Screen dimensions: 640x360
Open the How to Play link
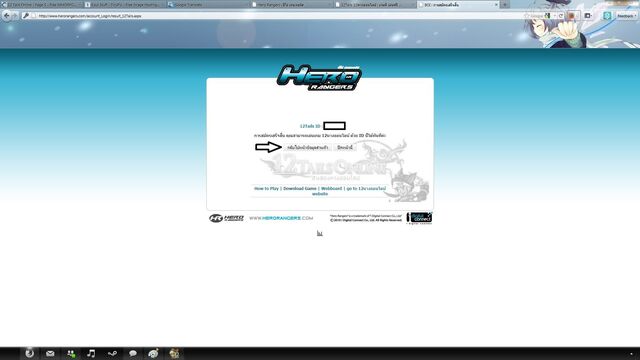point(266,189)
